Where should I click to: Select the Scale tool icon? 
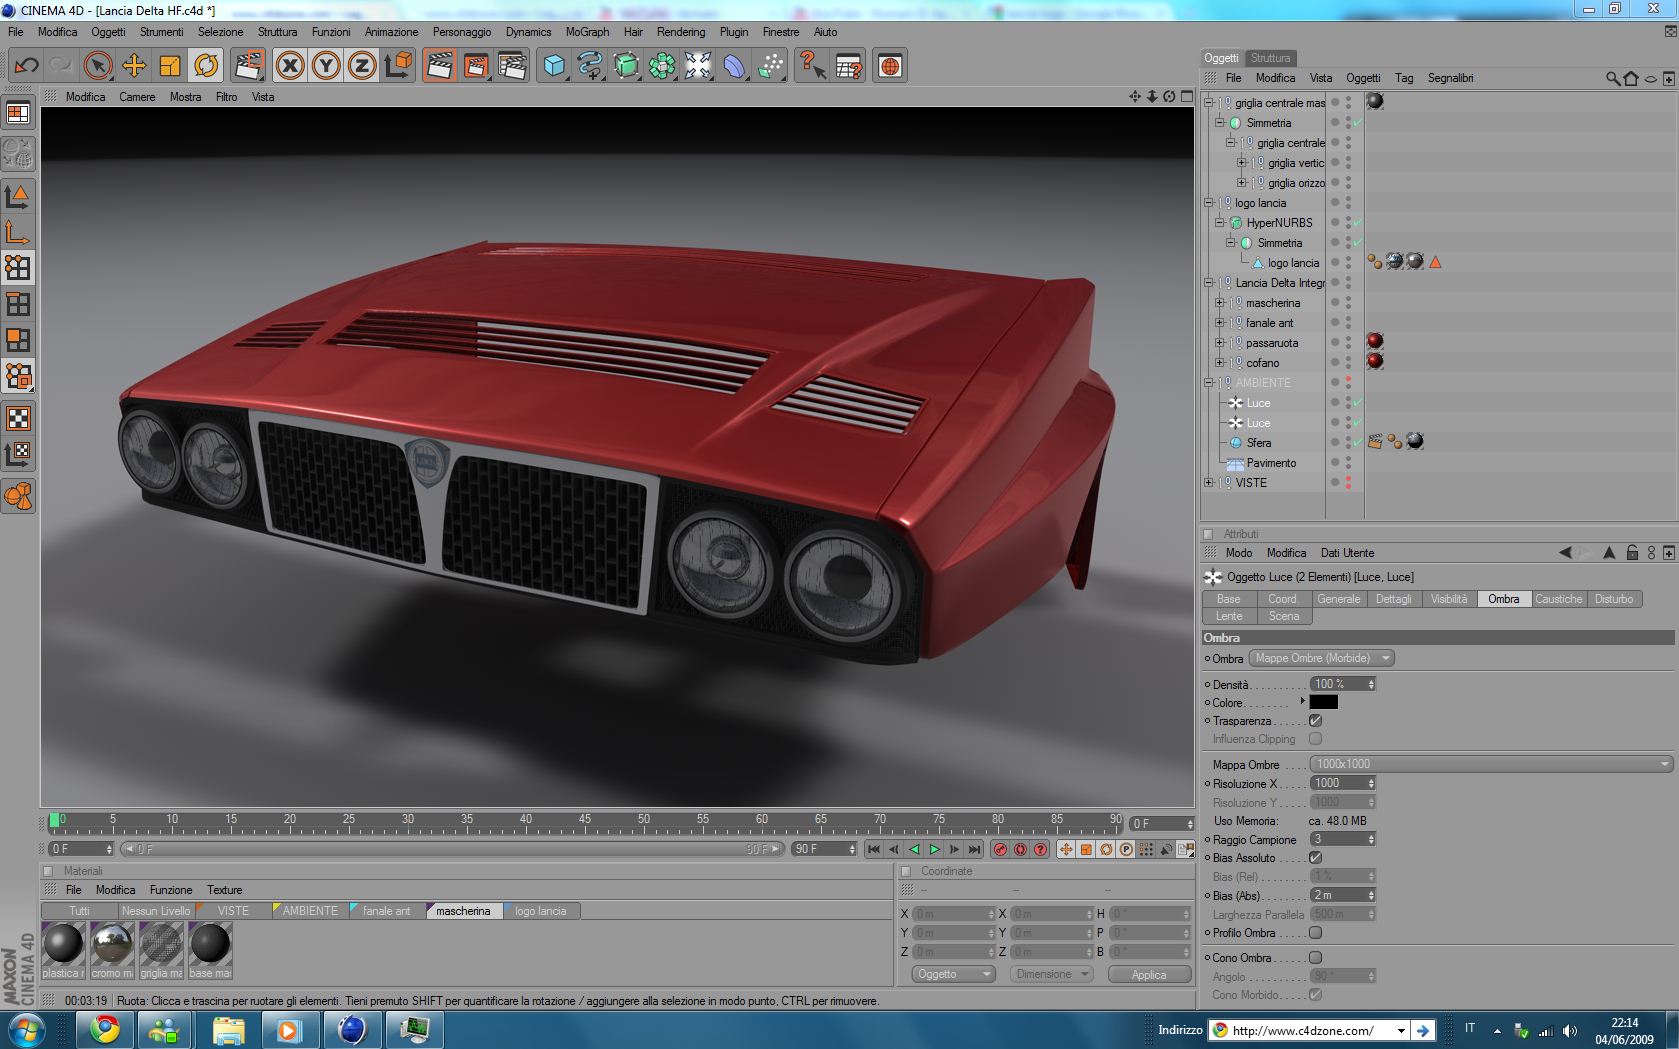[x=170, y=66]
